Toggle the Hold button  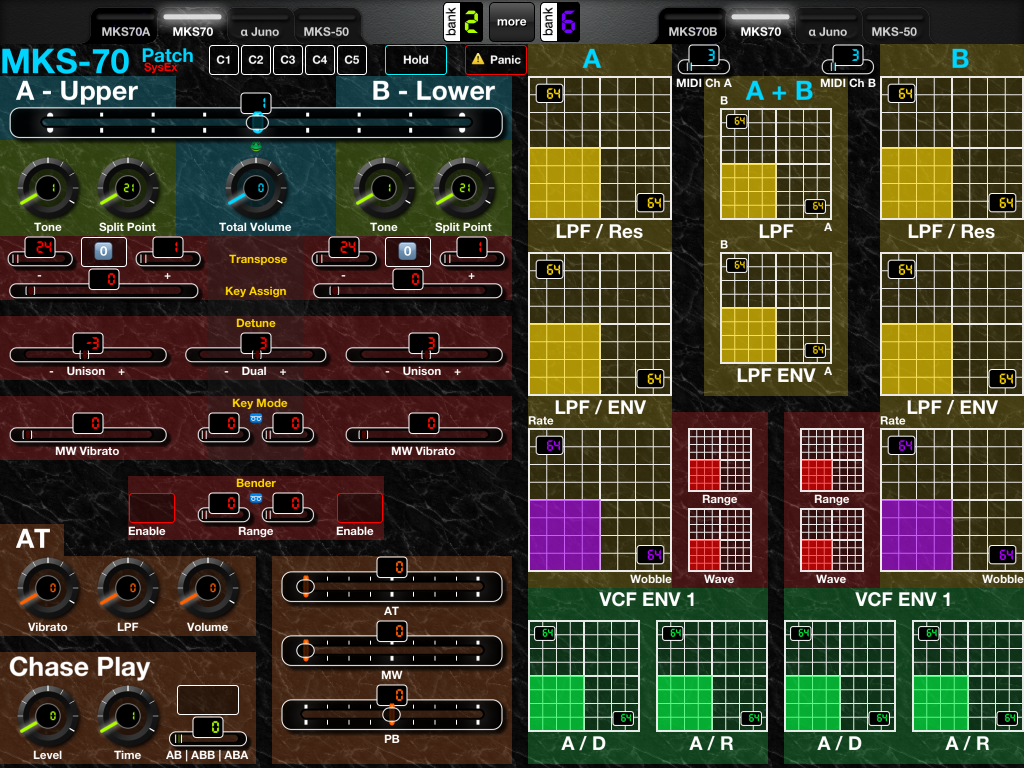tap(416, 59)
